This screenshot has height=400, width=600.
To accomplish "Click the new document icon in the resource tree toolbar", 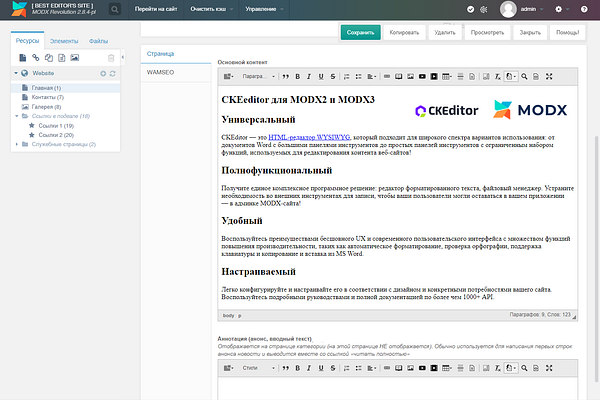I will tap(23, 58).
